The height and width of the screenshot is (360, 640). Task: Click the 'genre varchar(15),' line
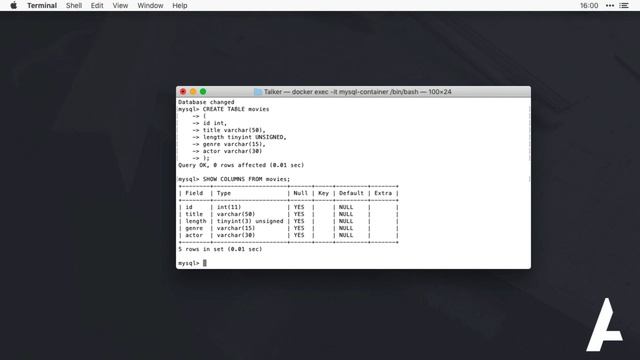click(229, 144)
